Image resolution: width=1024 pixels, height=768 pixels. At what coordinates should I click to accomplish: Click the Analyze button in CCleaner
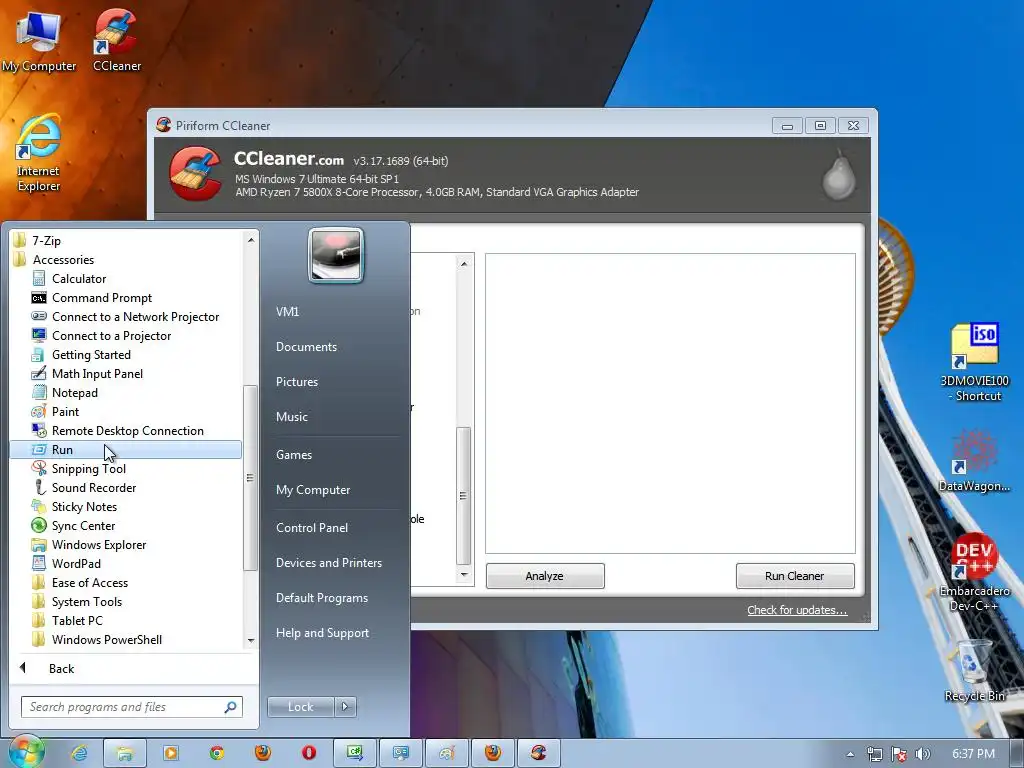click(545, 576)
